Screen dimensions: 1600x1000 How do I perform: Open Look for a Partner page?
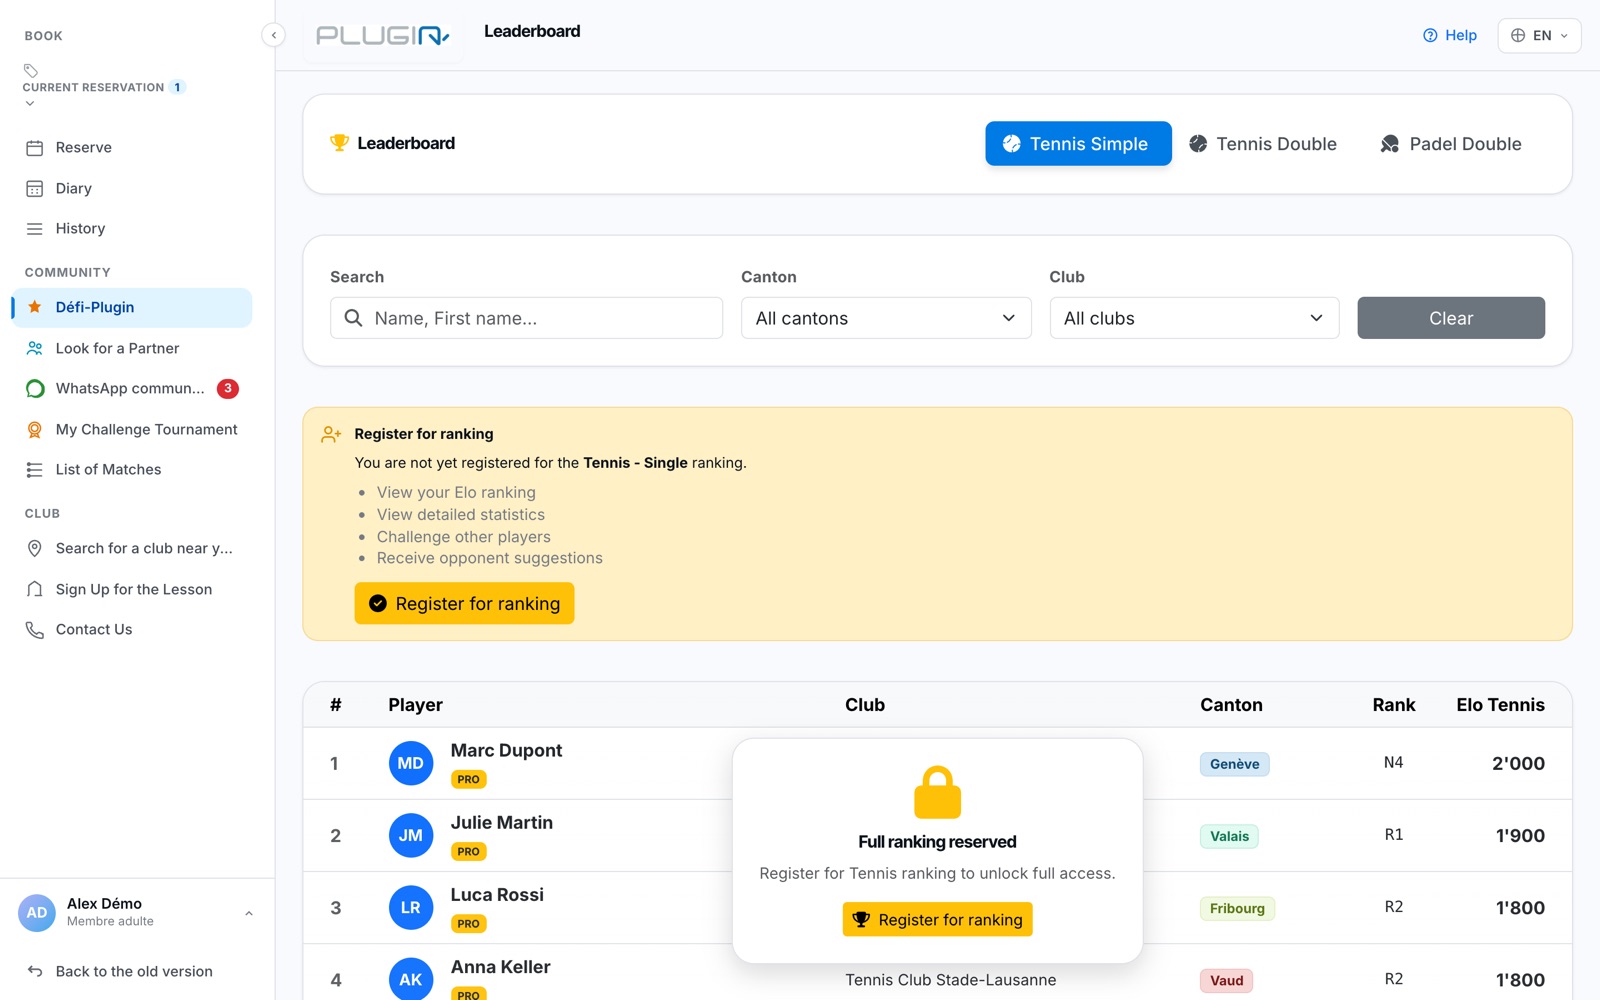coord(132,348)
